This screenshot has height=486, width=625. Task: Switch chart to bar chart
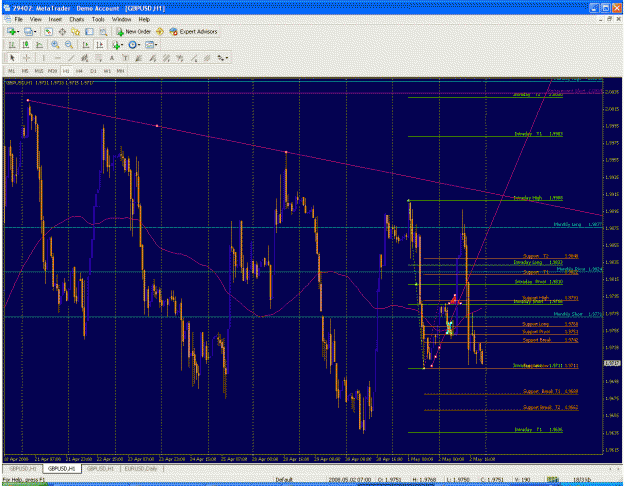point(12,45)
